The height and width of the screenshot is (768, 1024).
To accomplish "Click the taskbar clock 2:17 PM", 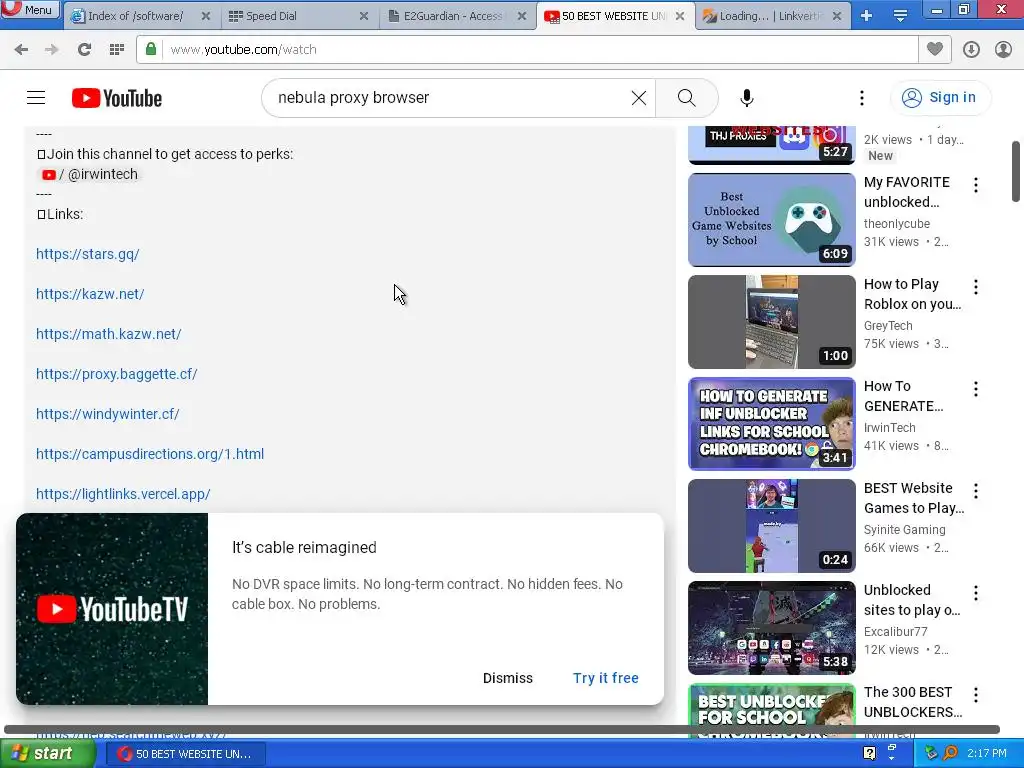I will pos(987,754).
